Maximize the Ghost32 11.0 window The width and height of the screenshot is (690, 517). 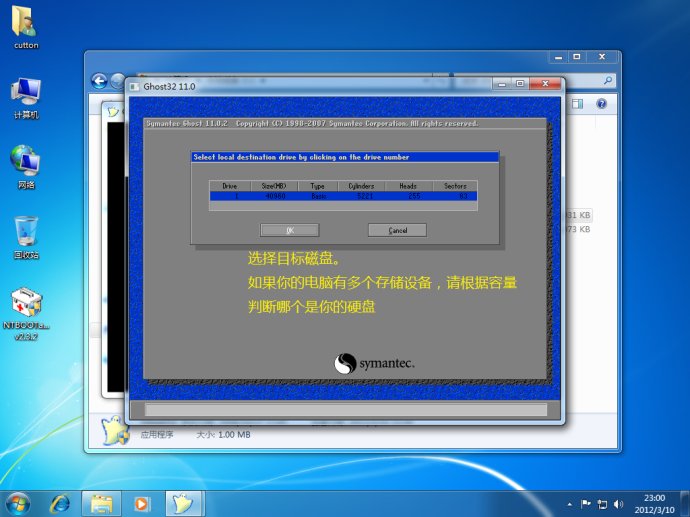click(520, 84)
